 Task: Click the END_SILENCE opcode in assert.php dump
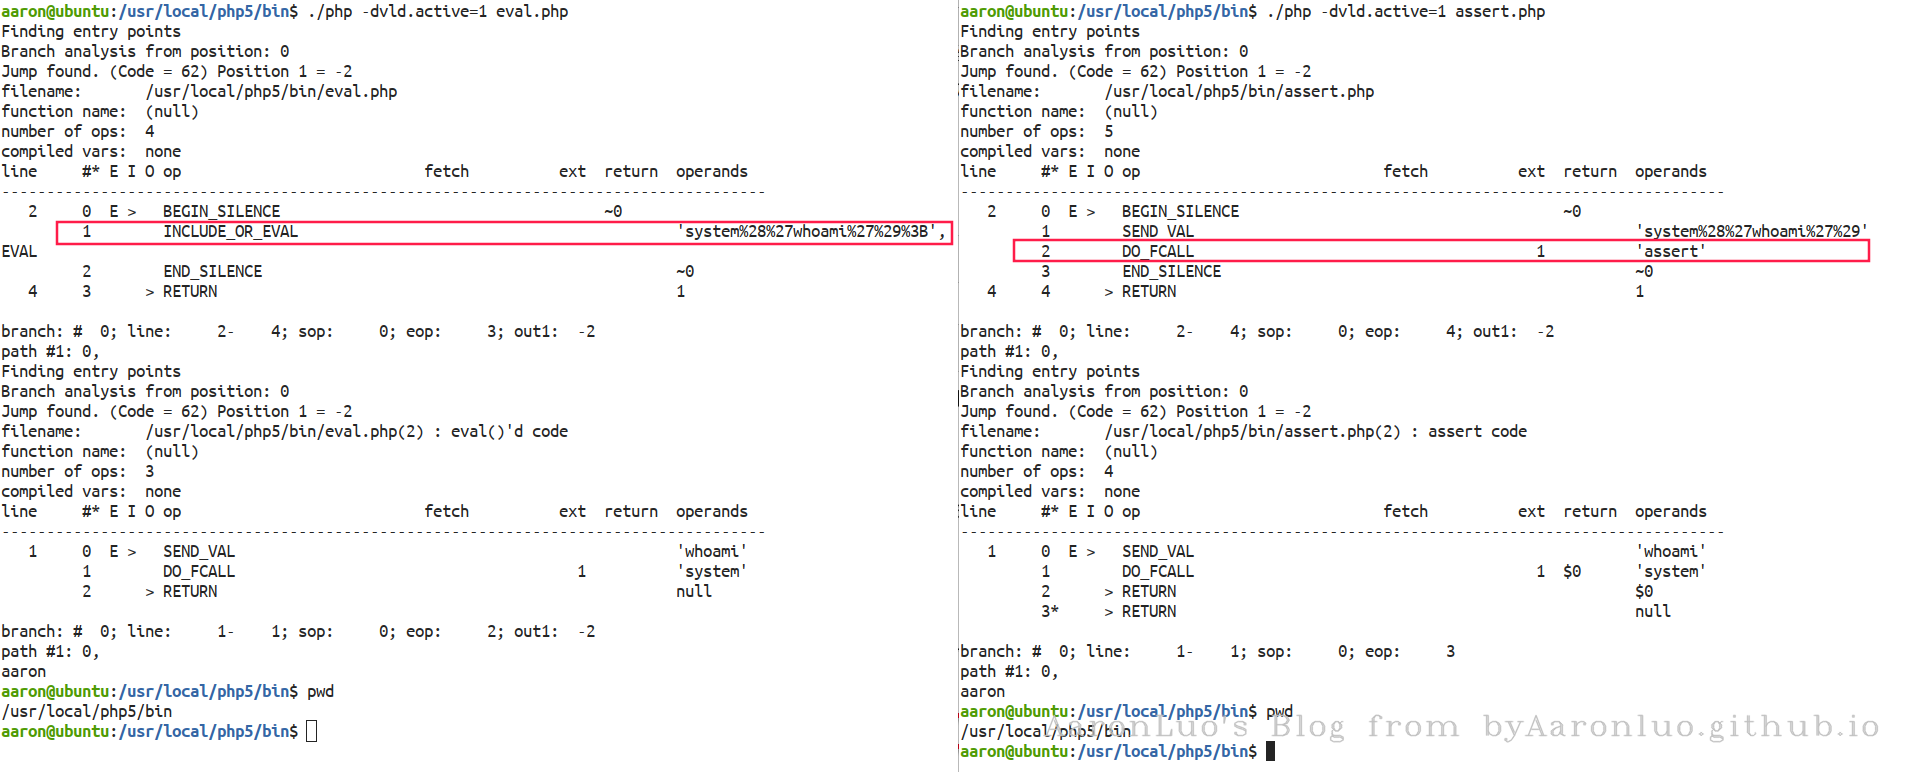tap(1171, 272)
